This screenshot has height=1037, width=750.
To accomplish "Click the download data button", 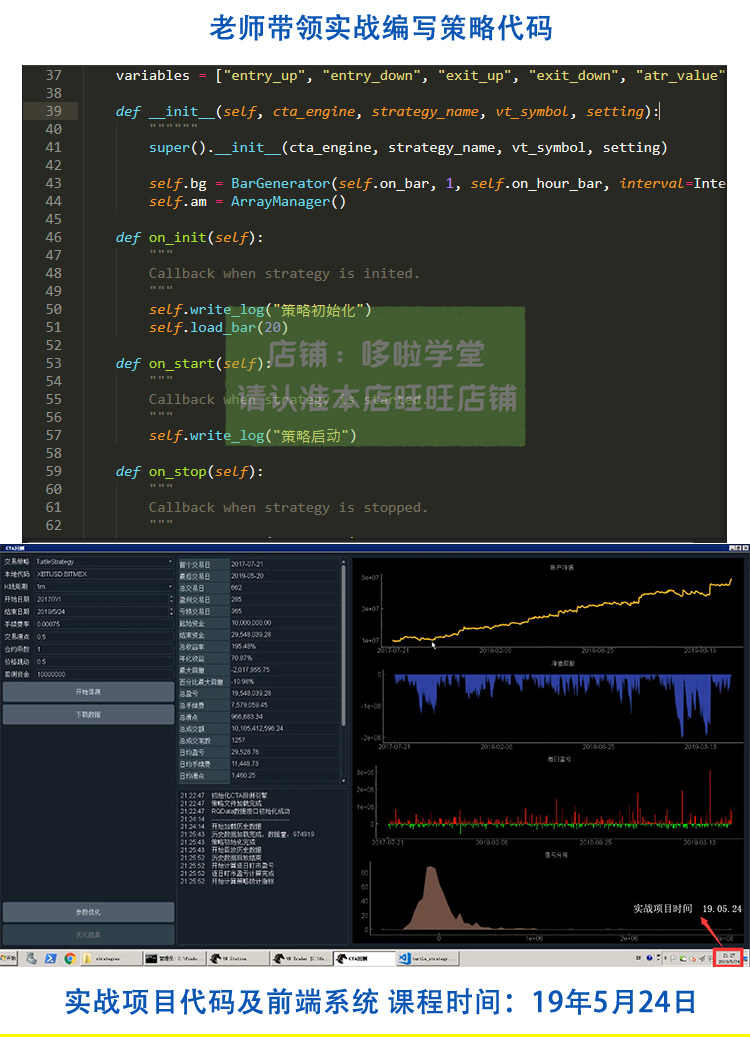I will click(x=88, y=714).
